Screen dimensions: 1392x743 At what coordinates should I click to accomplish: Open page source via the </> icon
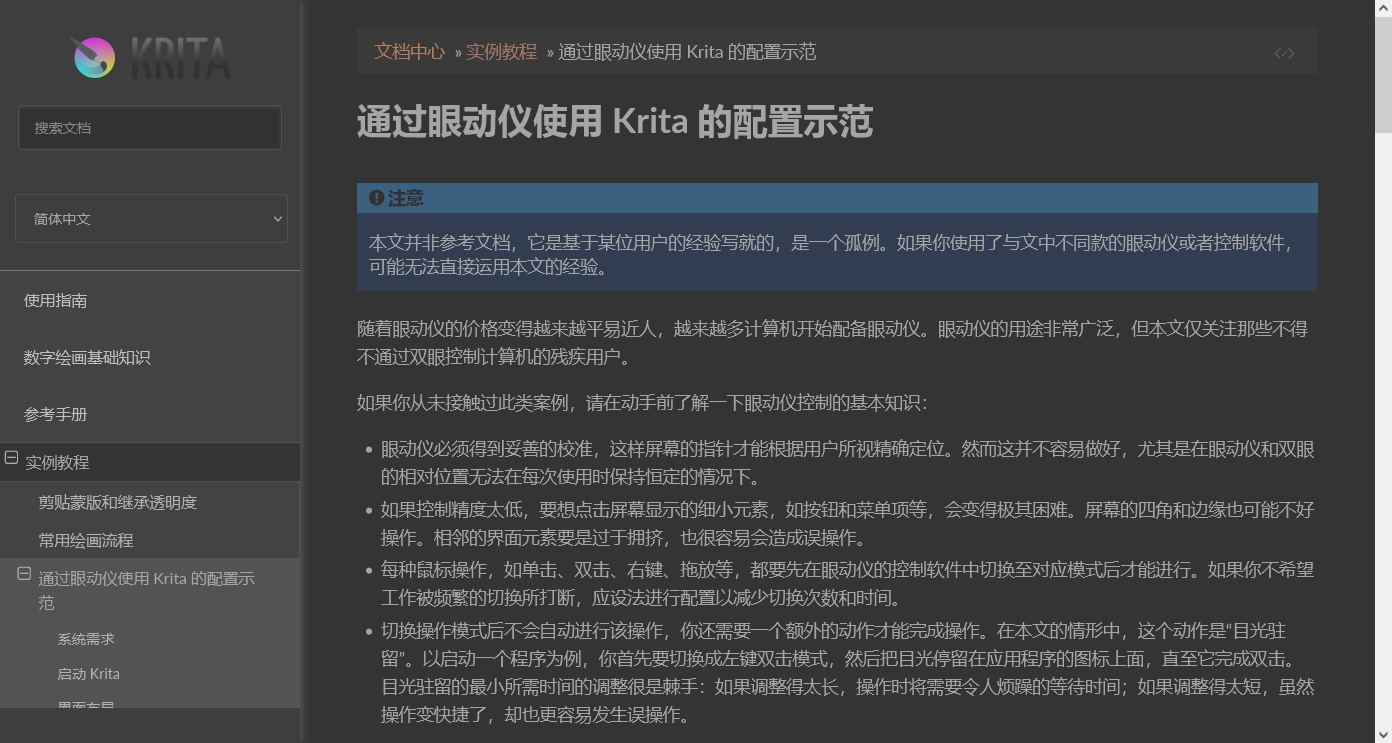1284,53
